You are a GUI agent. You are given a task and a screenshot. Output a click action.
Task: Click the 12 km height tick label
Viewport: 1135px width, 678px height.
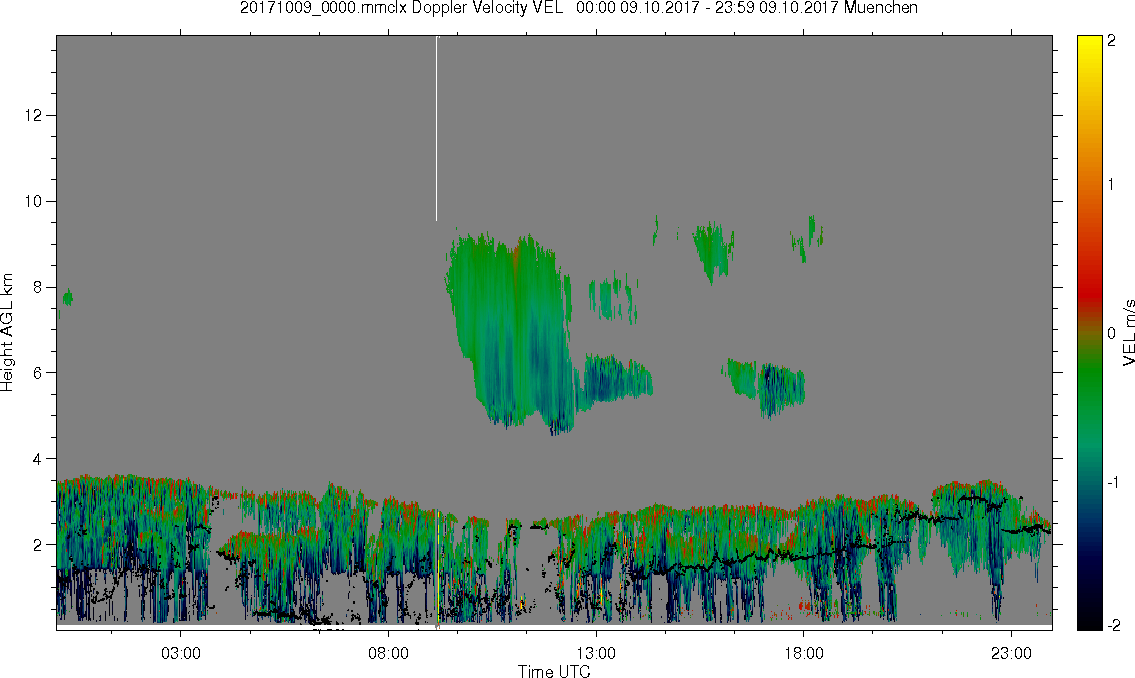click(33, 116)
